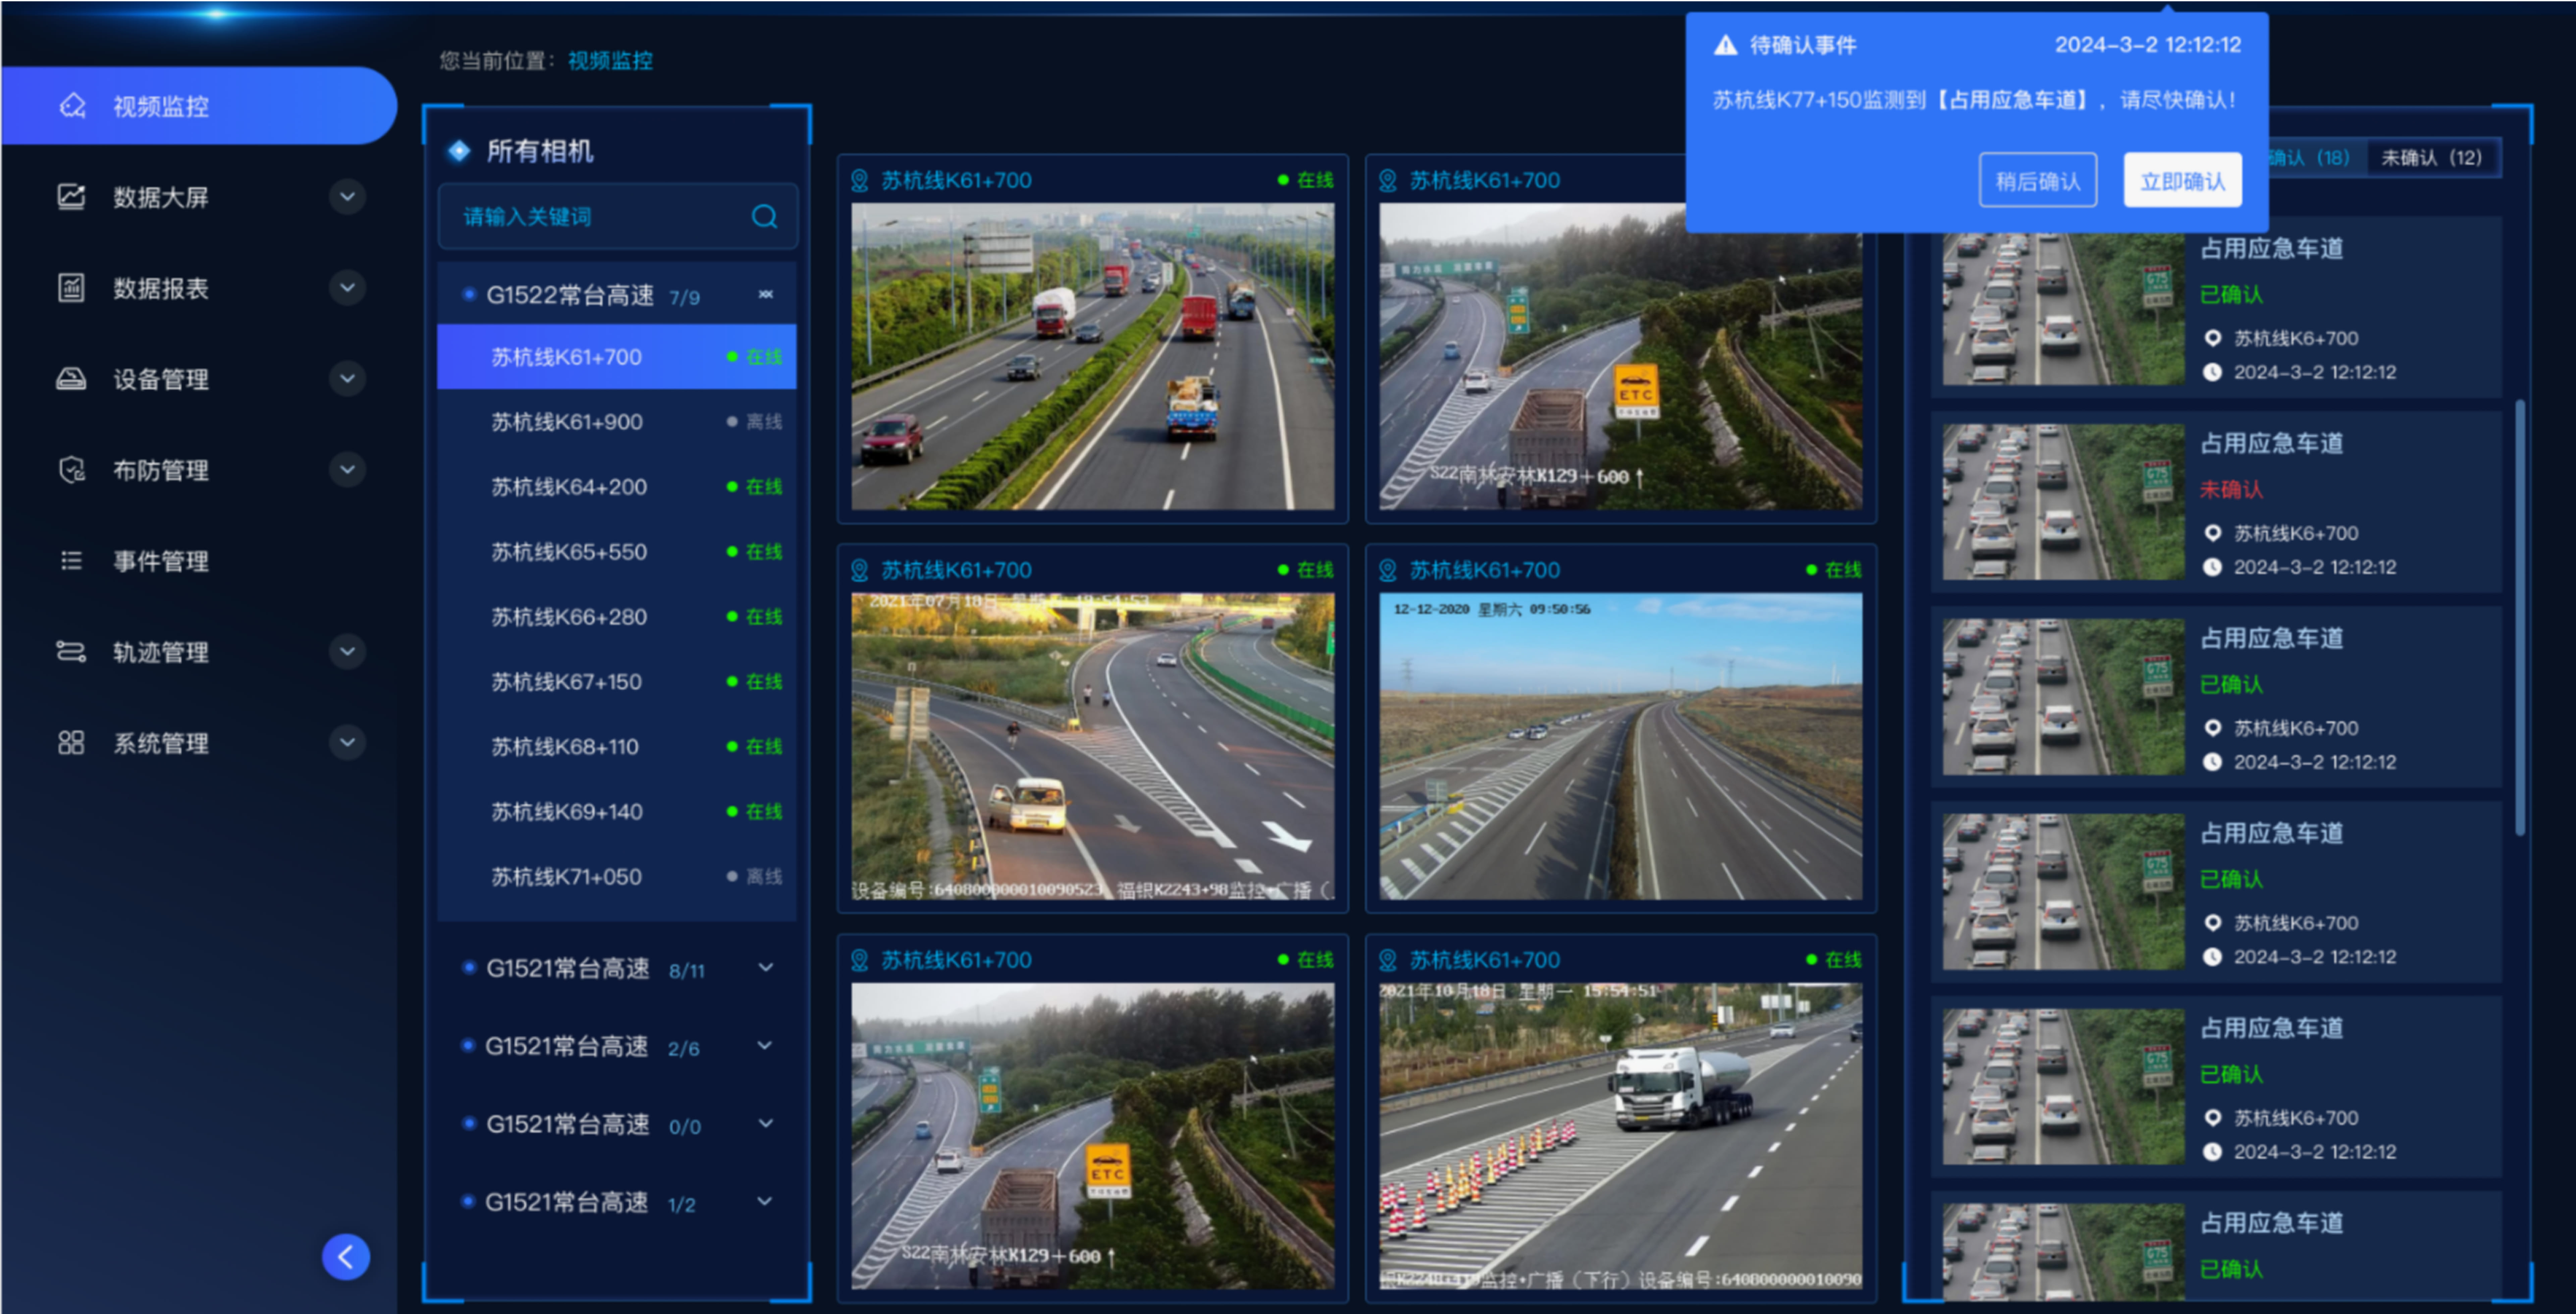Click the clock icon in the 未确认 event
This screenshot has width=2576, height=1314.
tap(2213, 567)
